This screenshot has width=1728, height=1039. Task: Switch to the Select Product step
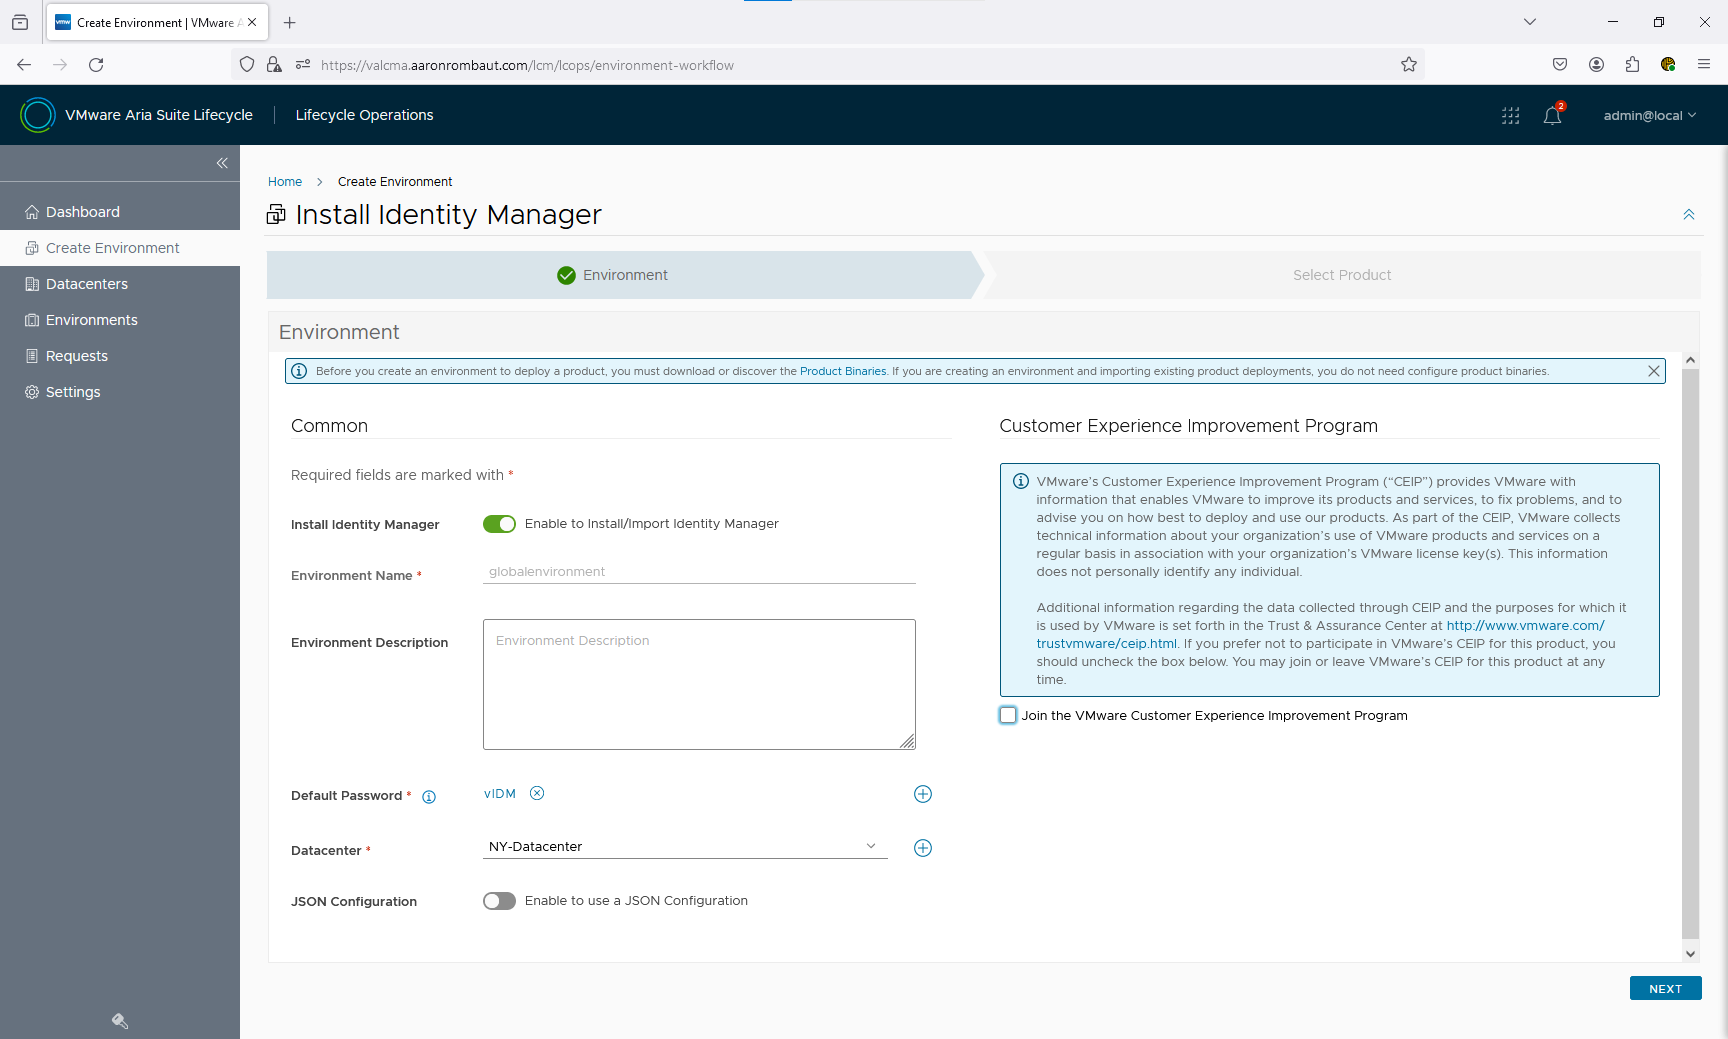click(x=1342, y=274)
